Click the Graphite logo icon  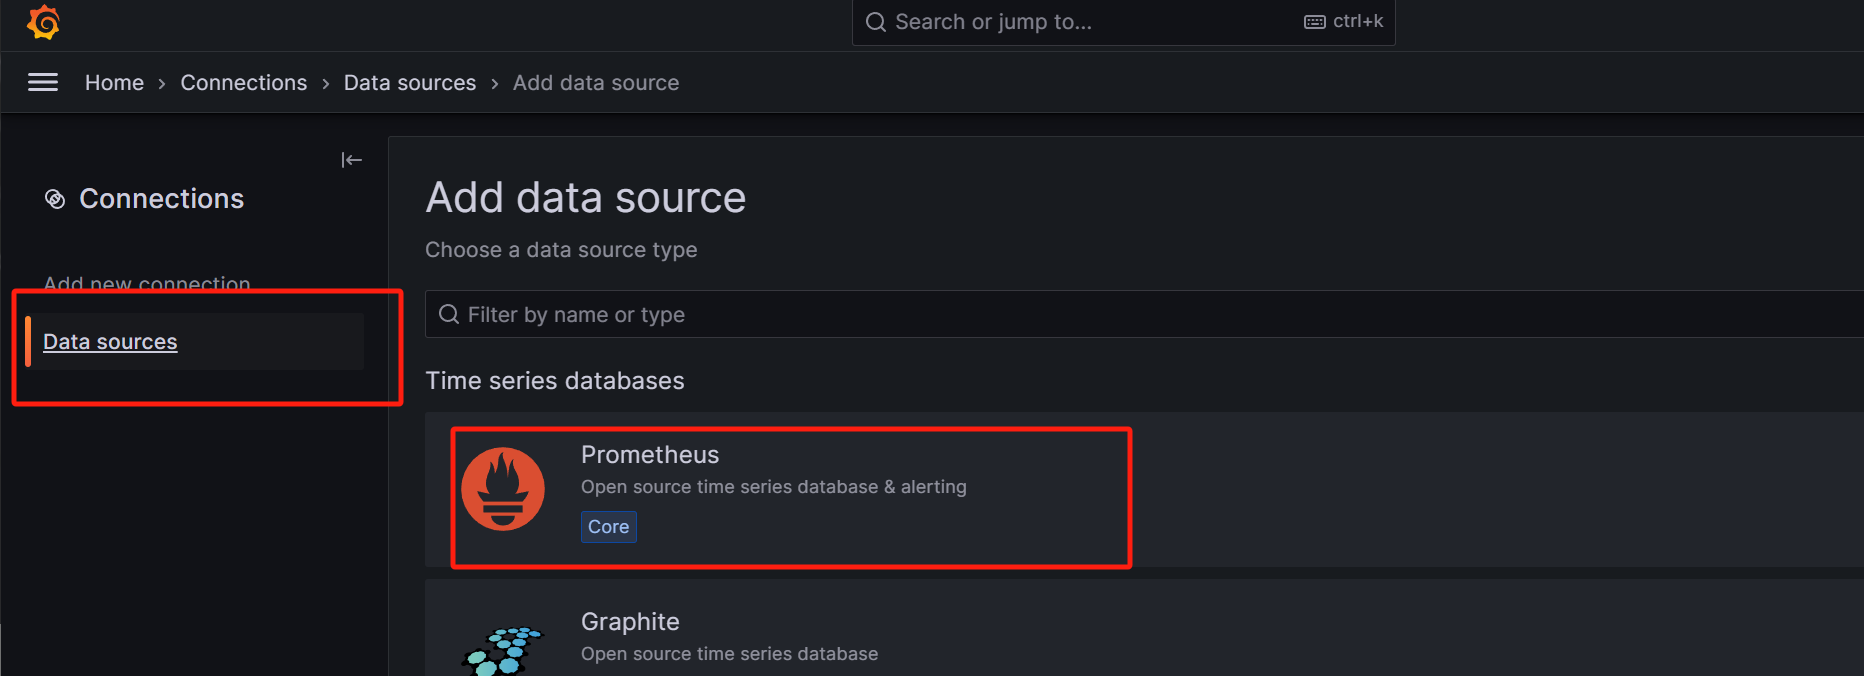[502, 648]
